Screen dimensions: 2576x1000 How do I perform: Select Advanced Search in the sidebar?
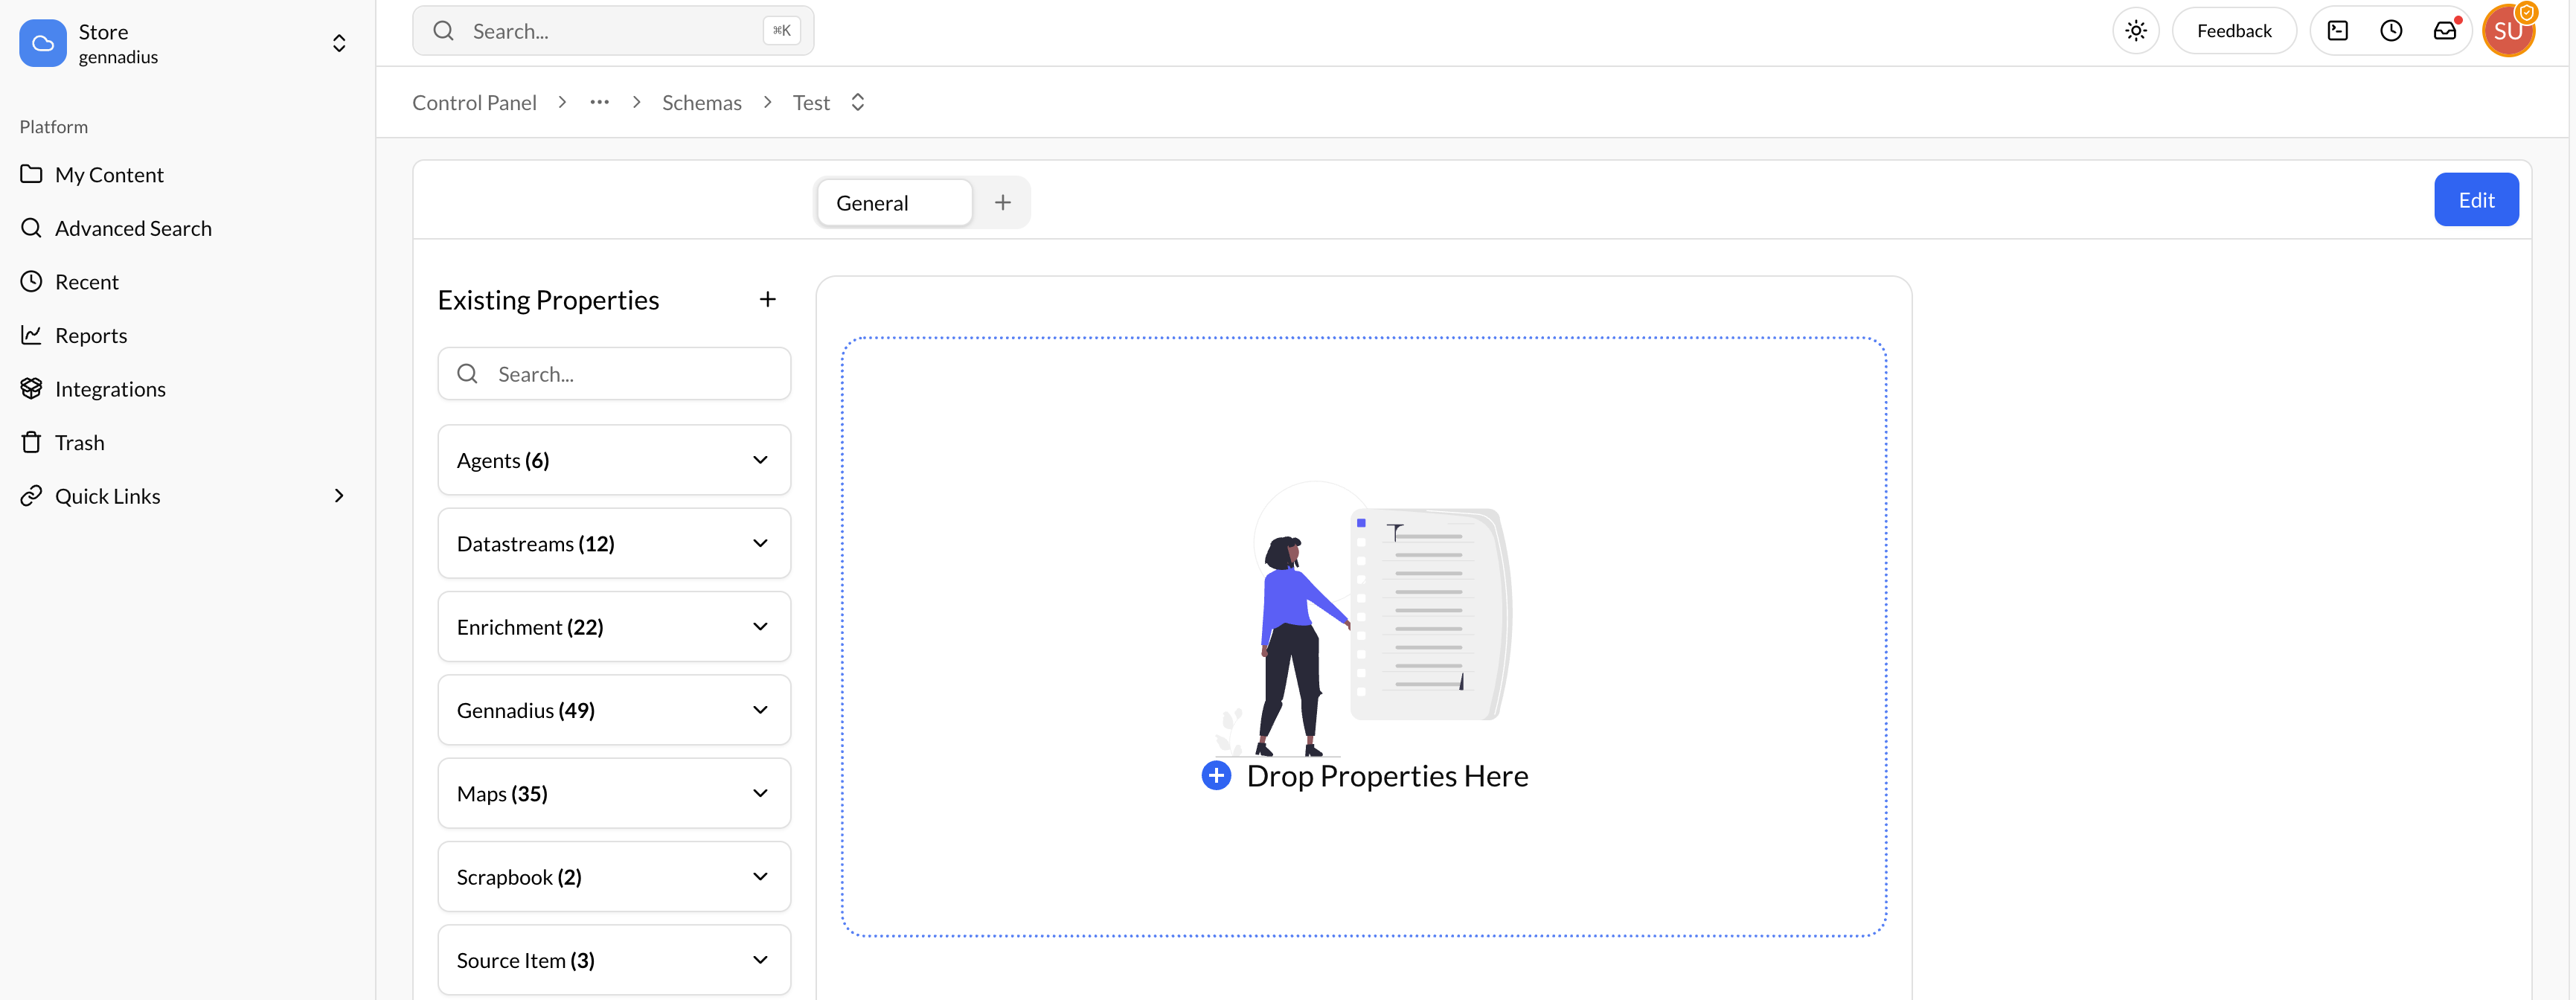pyautogui.click(x=133, y=227)
